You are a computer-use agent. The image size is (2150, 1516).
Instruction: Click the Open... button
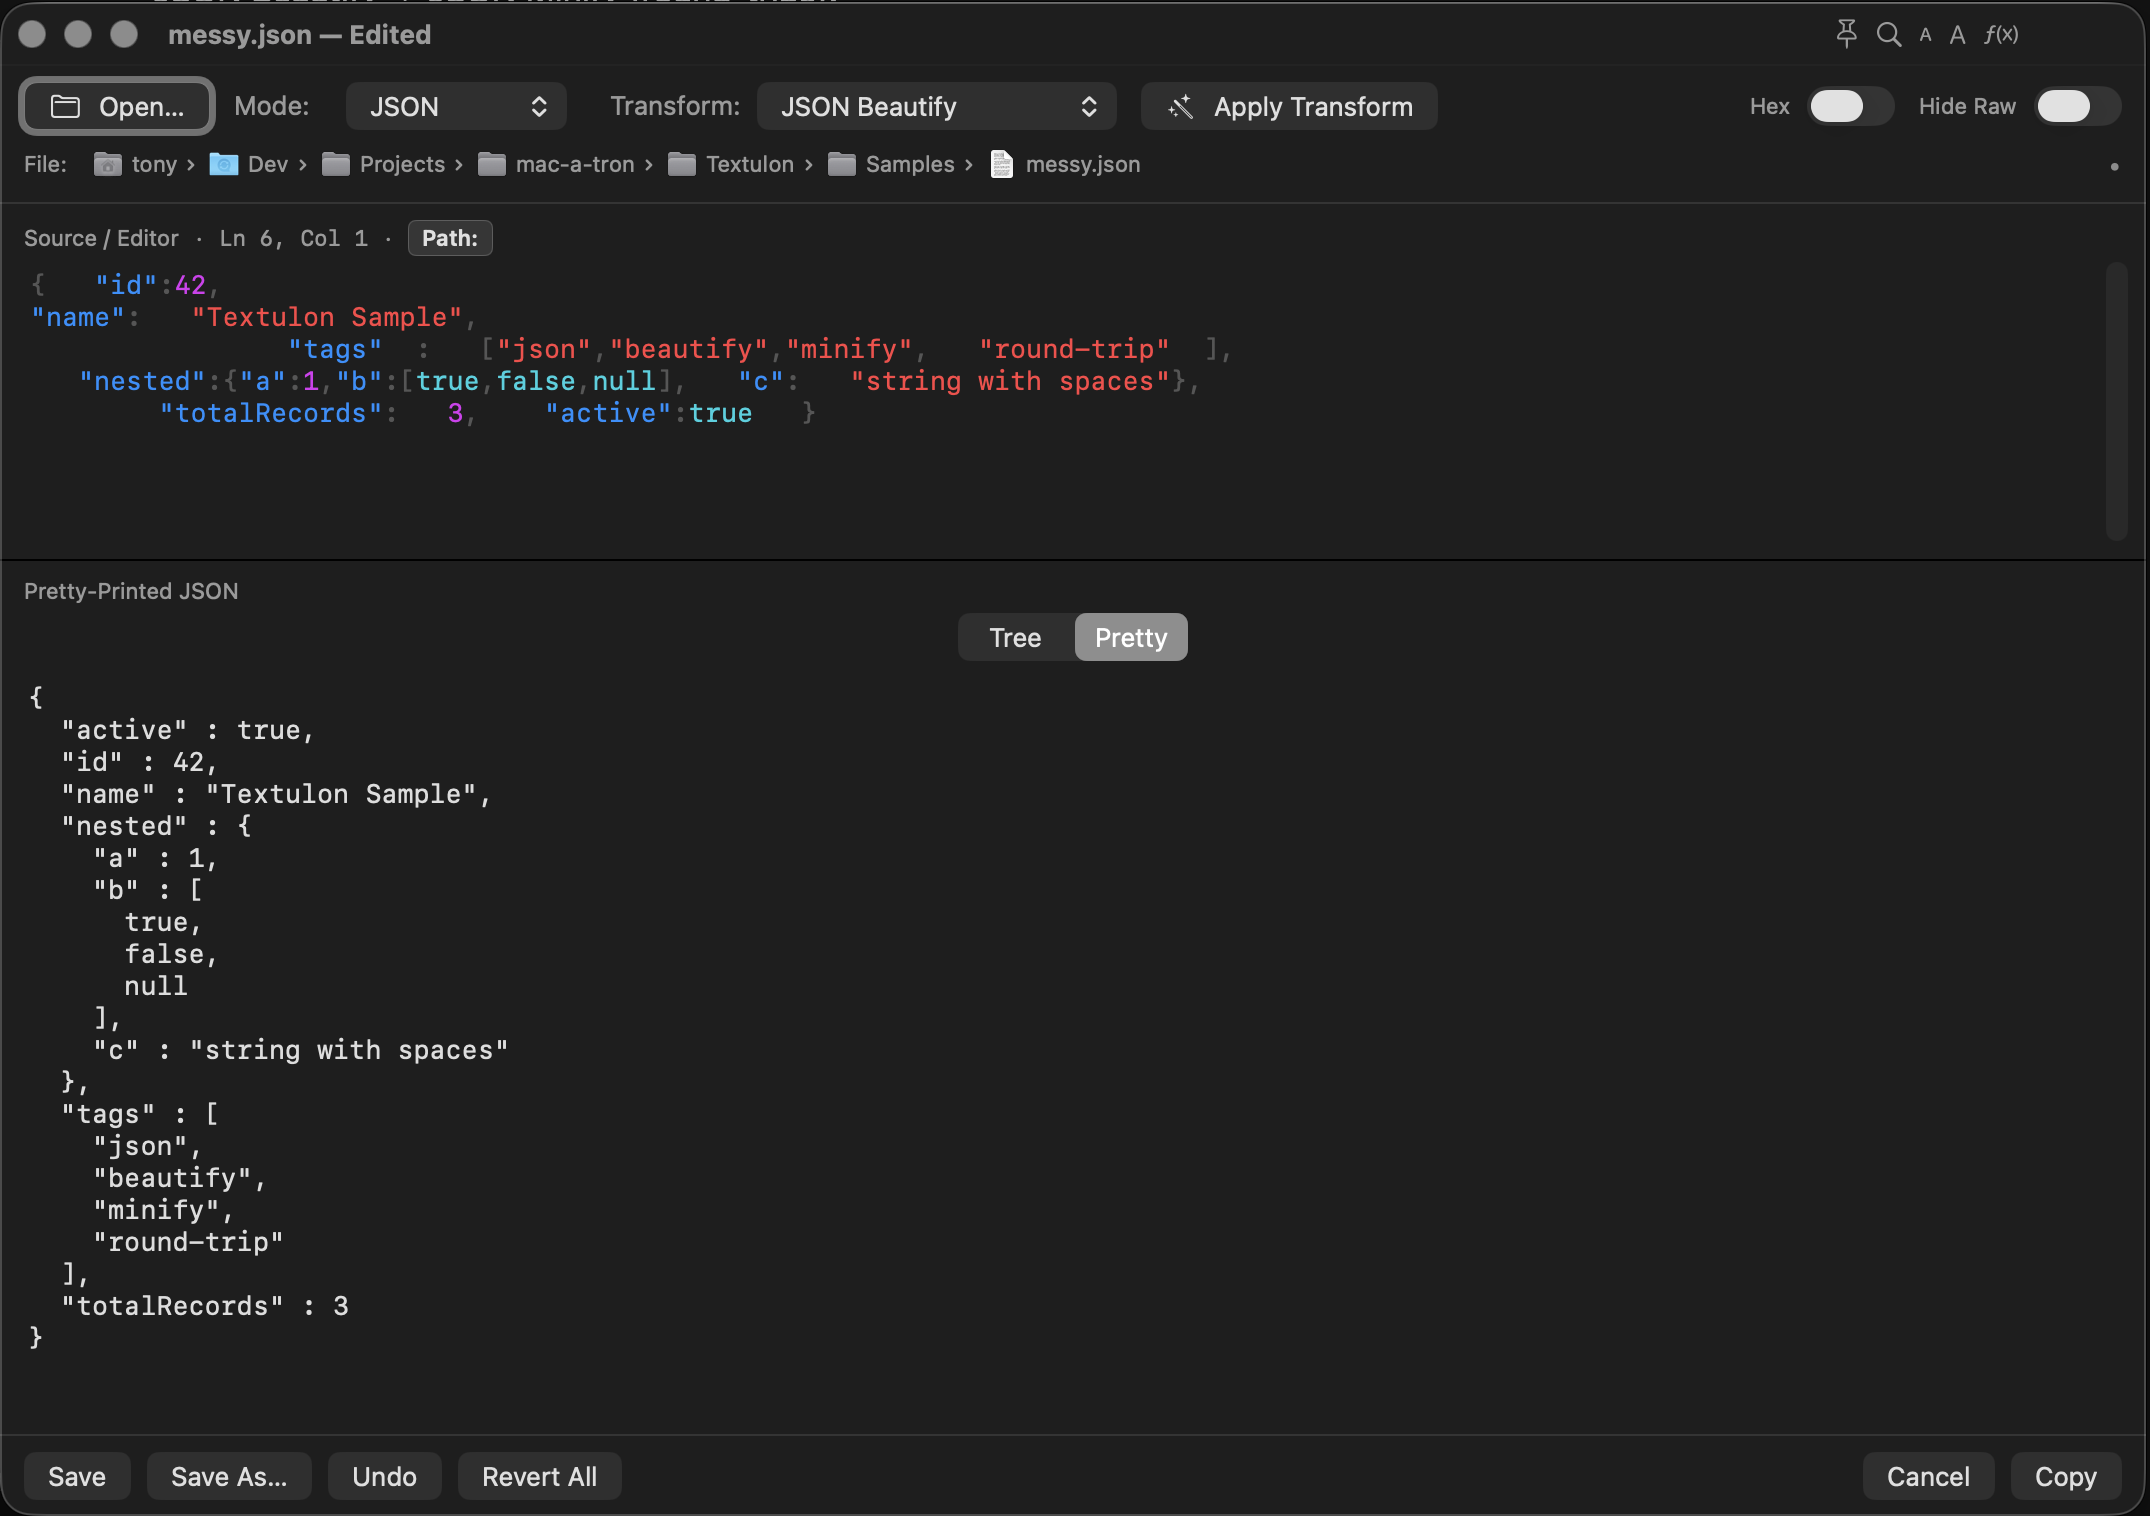tap(117, 106)
